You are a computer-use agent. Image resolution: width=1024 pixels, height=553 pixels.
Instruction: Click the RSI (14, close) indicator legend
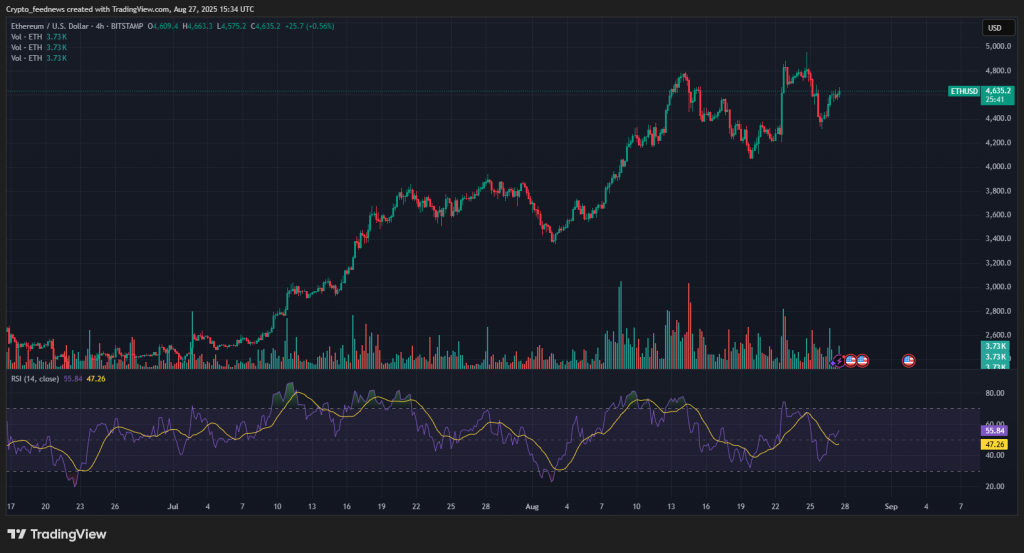pos(34,379)
